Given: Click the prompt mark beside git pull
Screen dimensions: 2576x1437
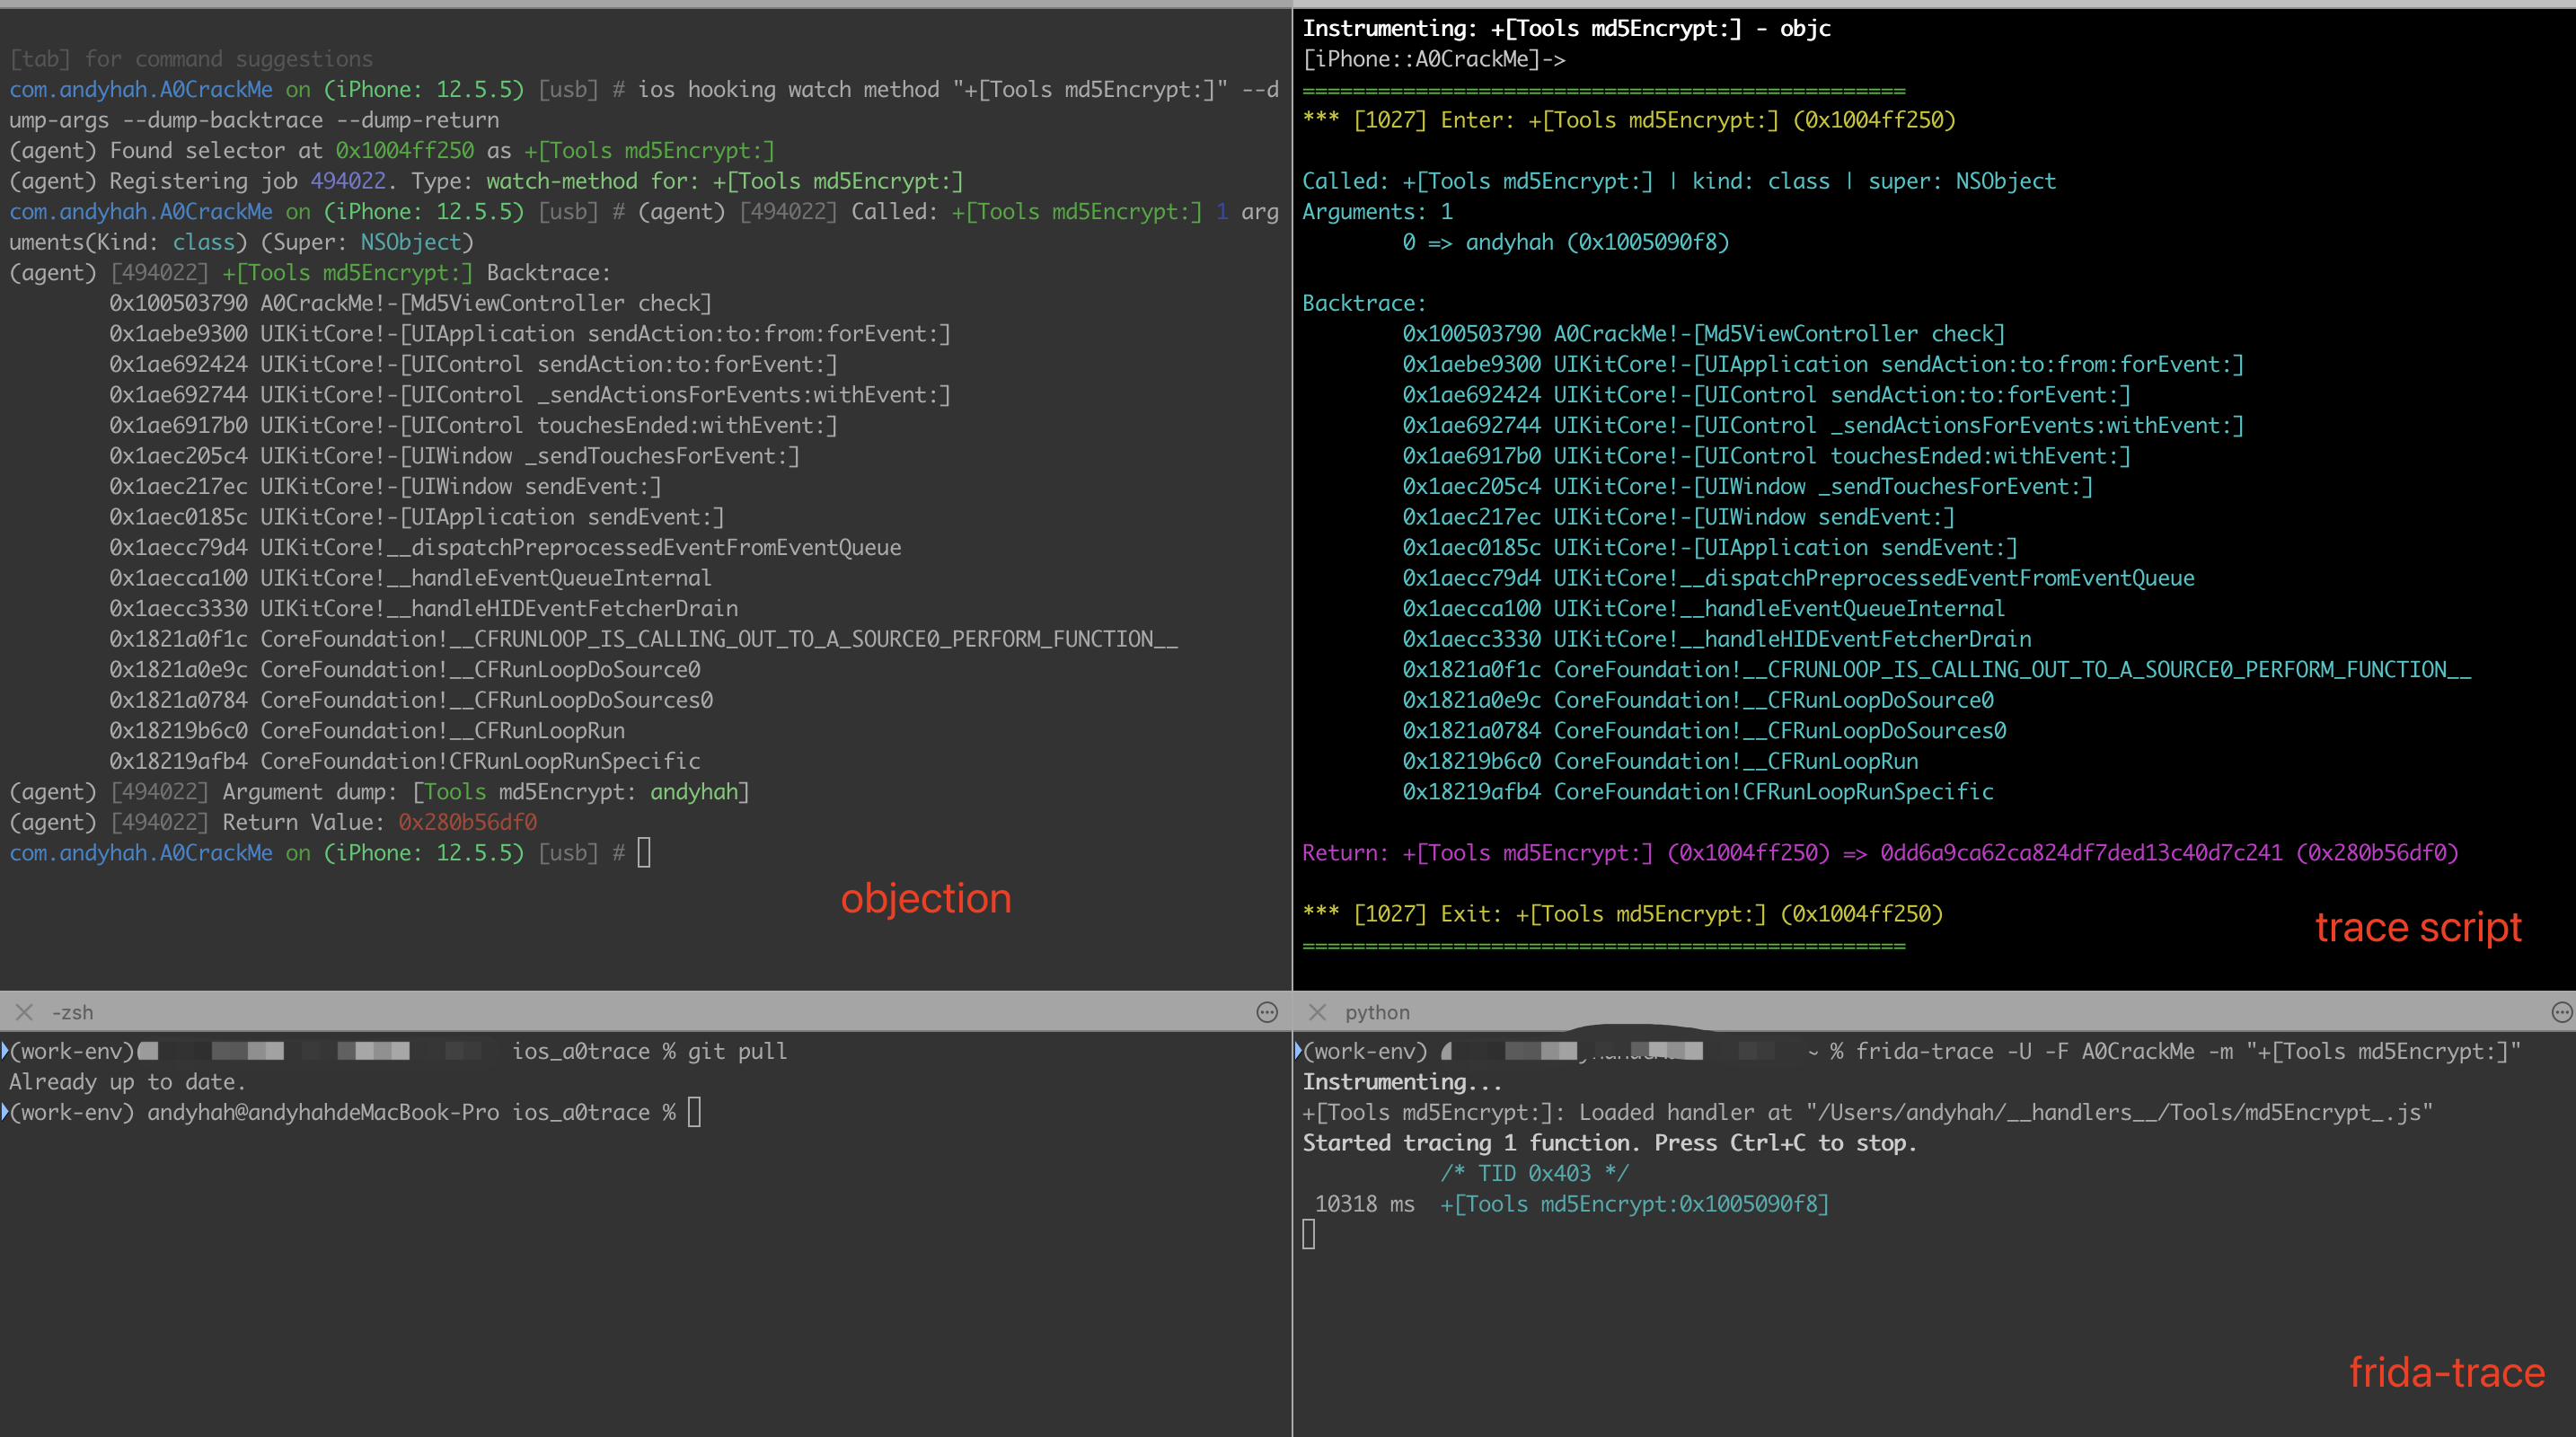Looking at the screenshot, I should click(5, 1050).
